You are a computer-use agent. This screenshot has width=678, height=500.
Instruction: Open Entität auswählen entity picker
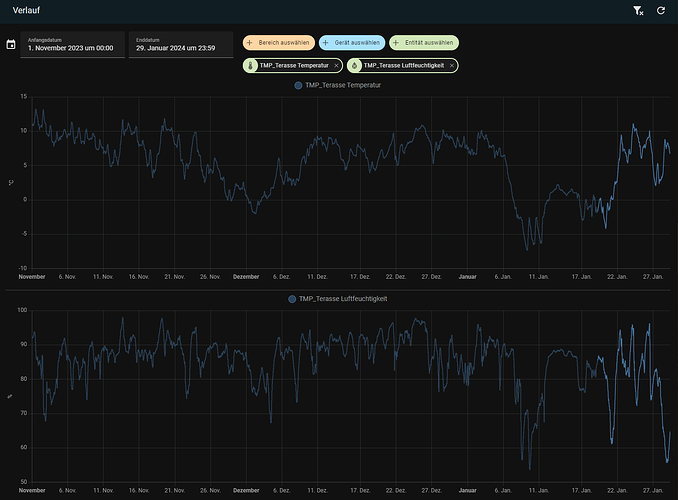429,43
